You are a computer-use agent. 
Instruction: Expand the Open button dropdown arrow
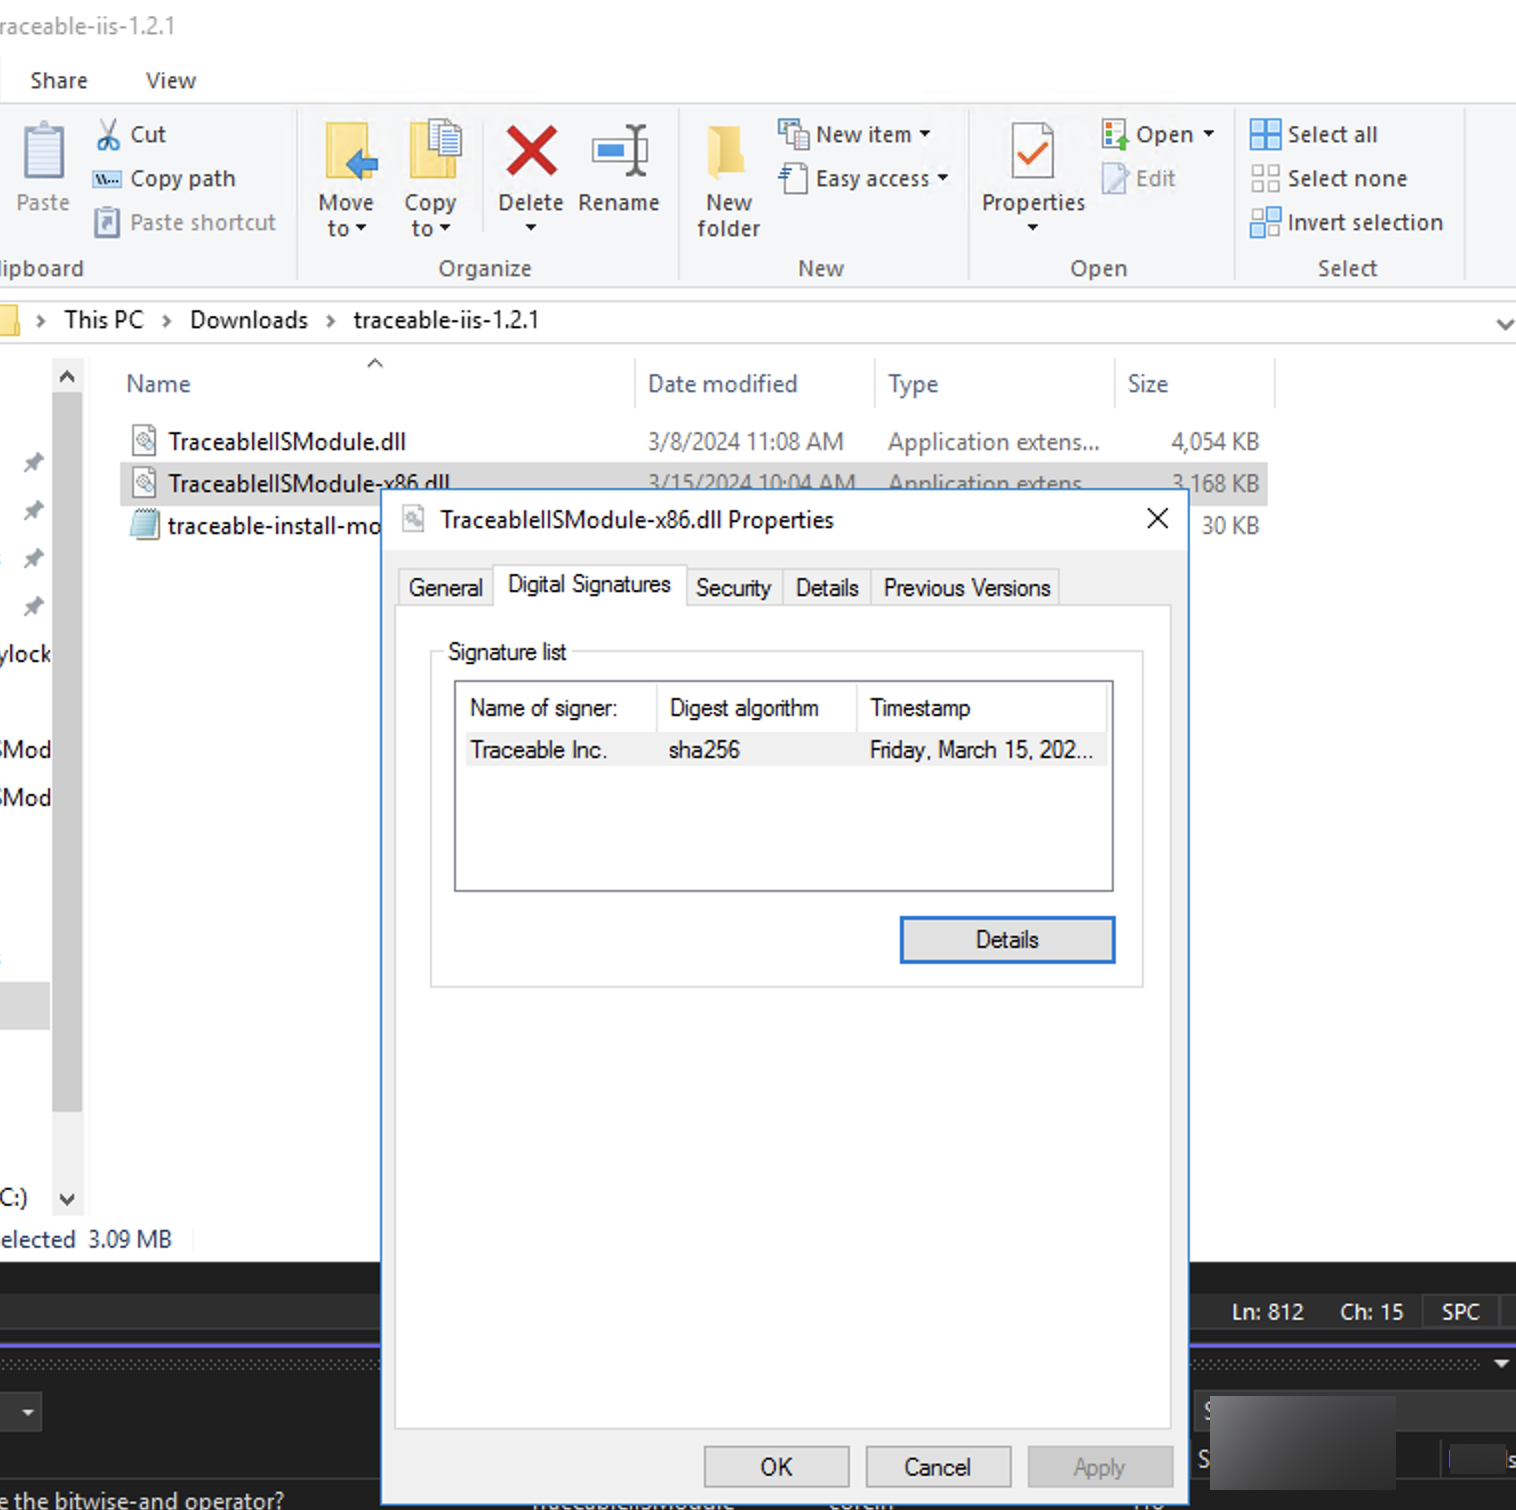1209,134
